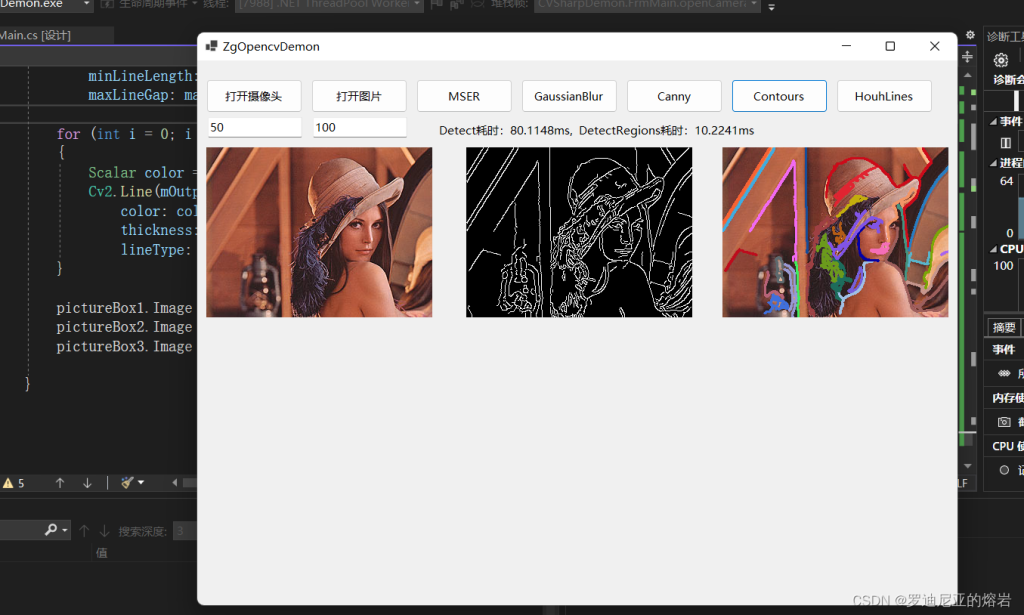Click the pictureBox2.Image code line
This screenshot has height=615, width=1024.
124,326
